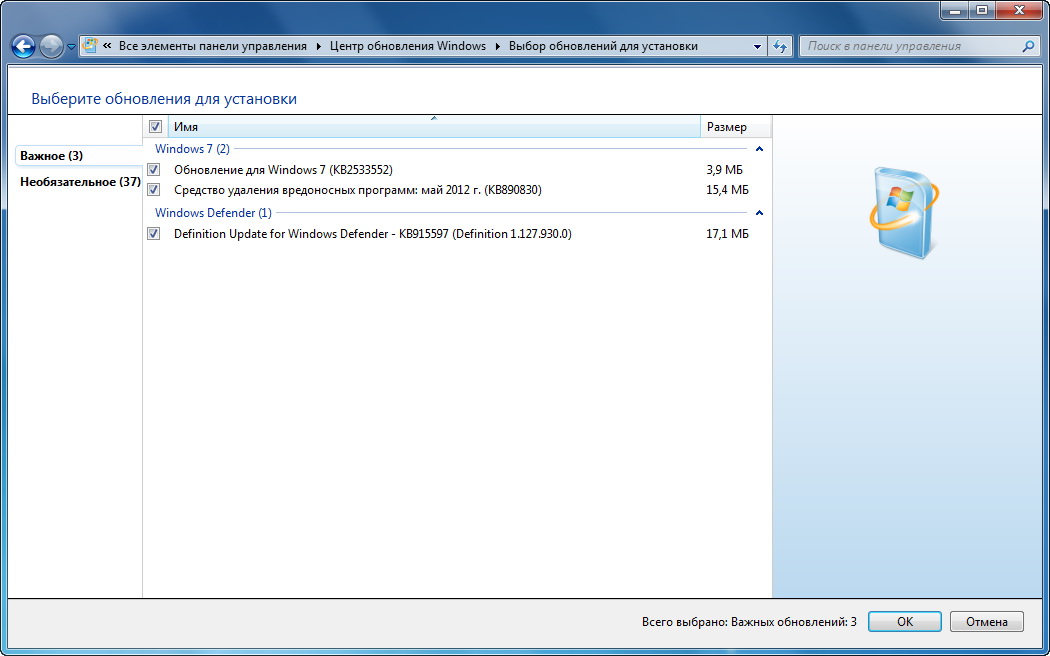Click the search magnifier icon
The image size is (1050, 656).
[1028, 46]
